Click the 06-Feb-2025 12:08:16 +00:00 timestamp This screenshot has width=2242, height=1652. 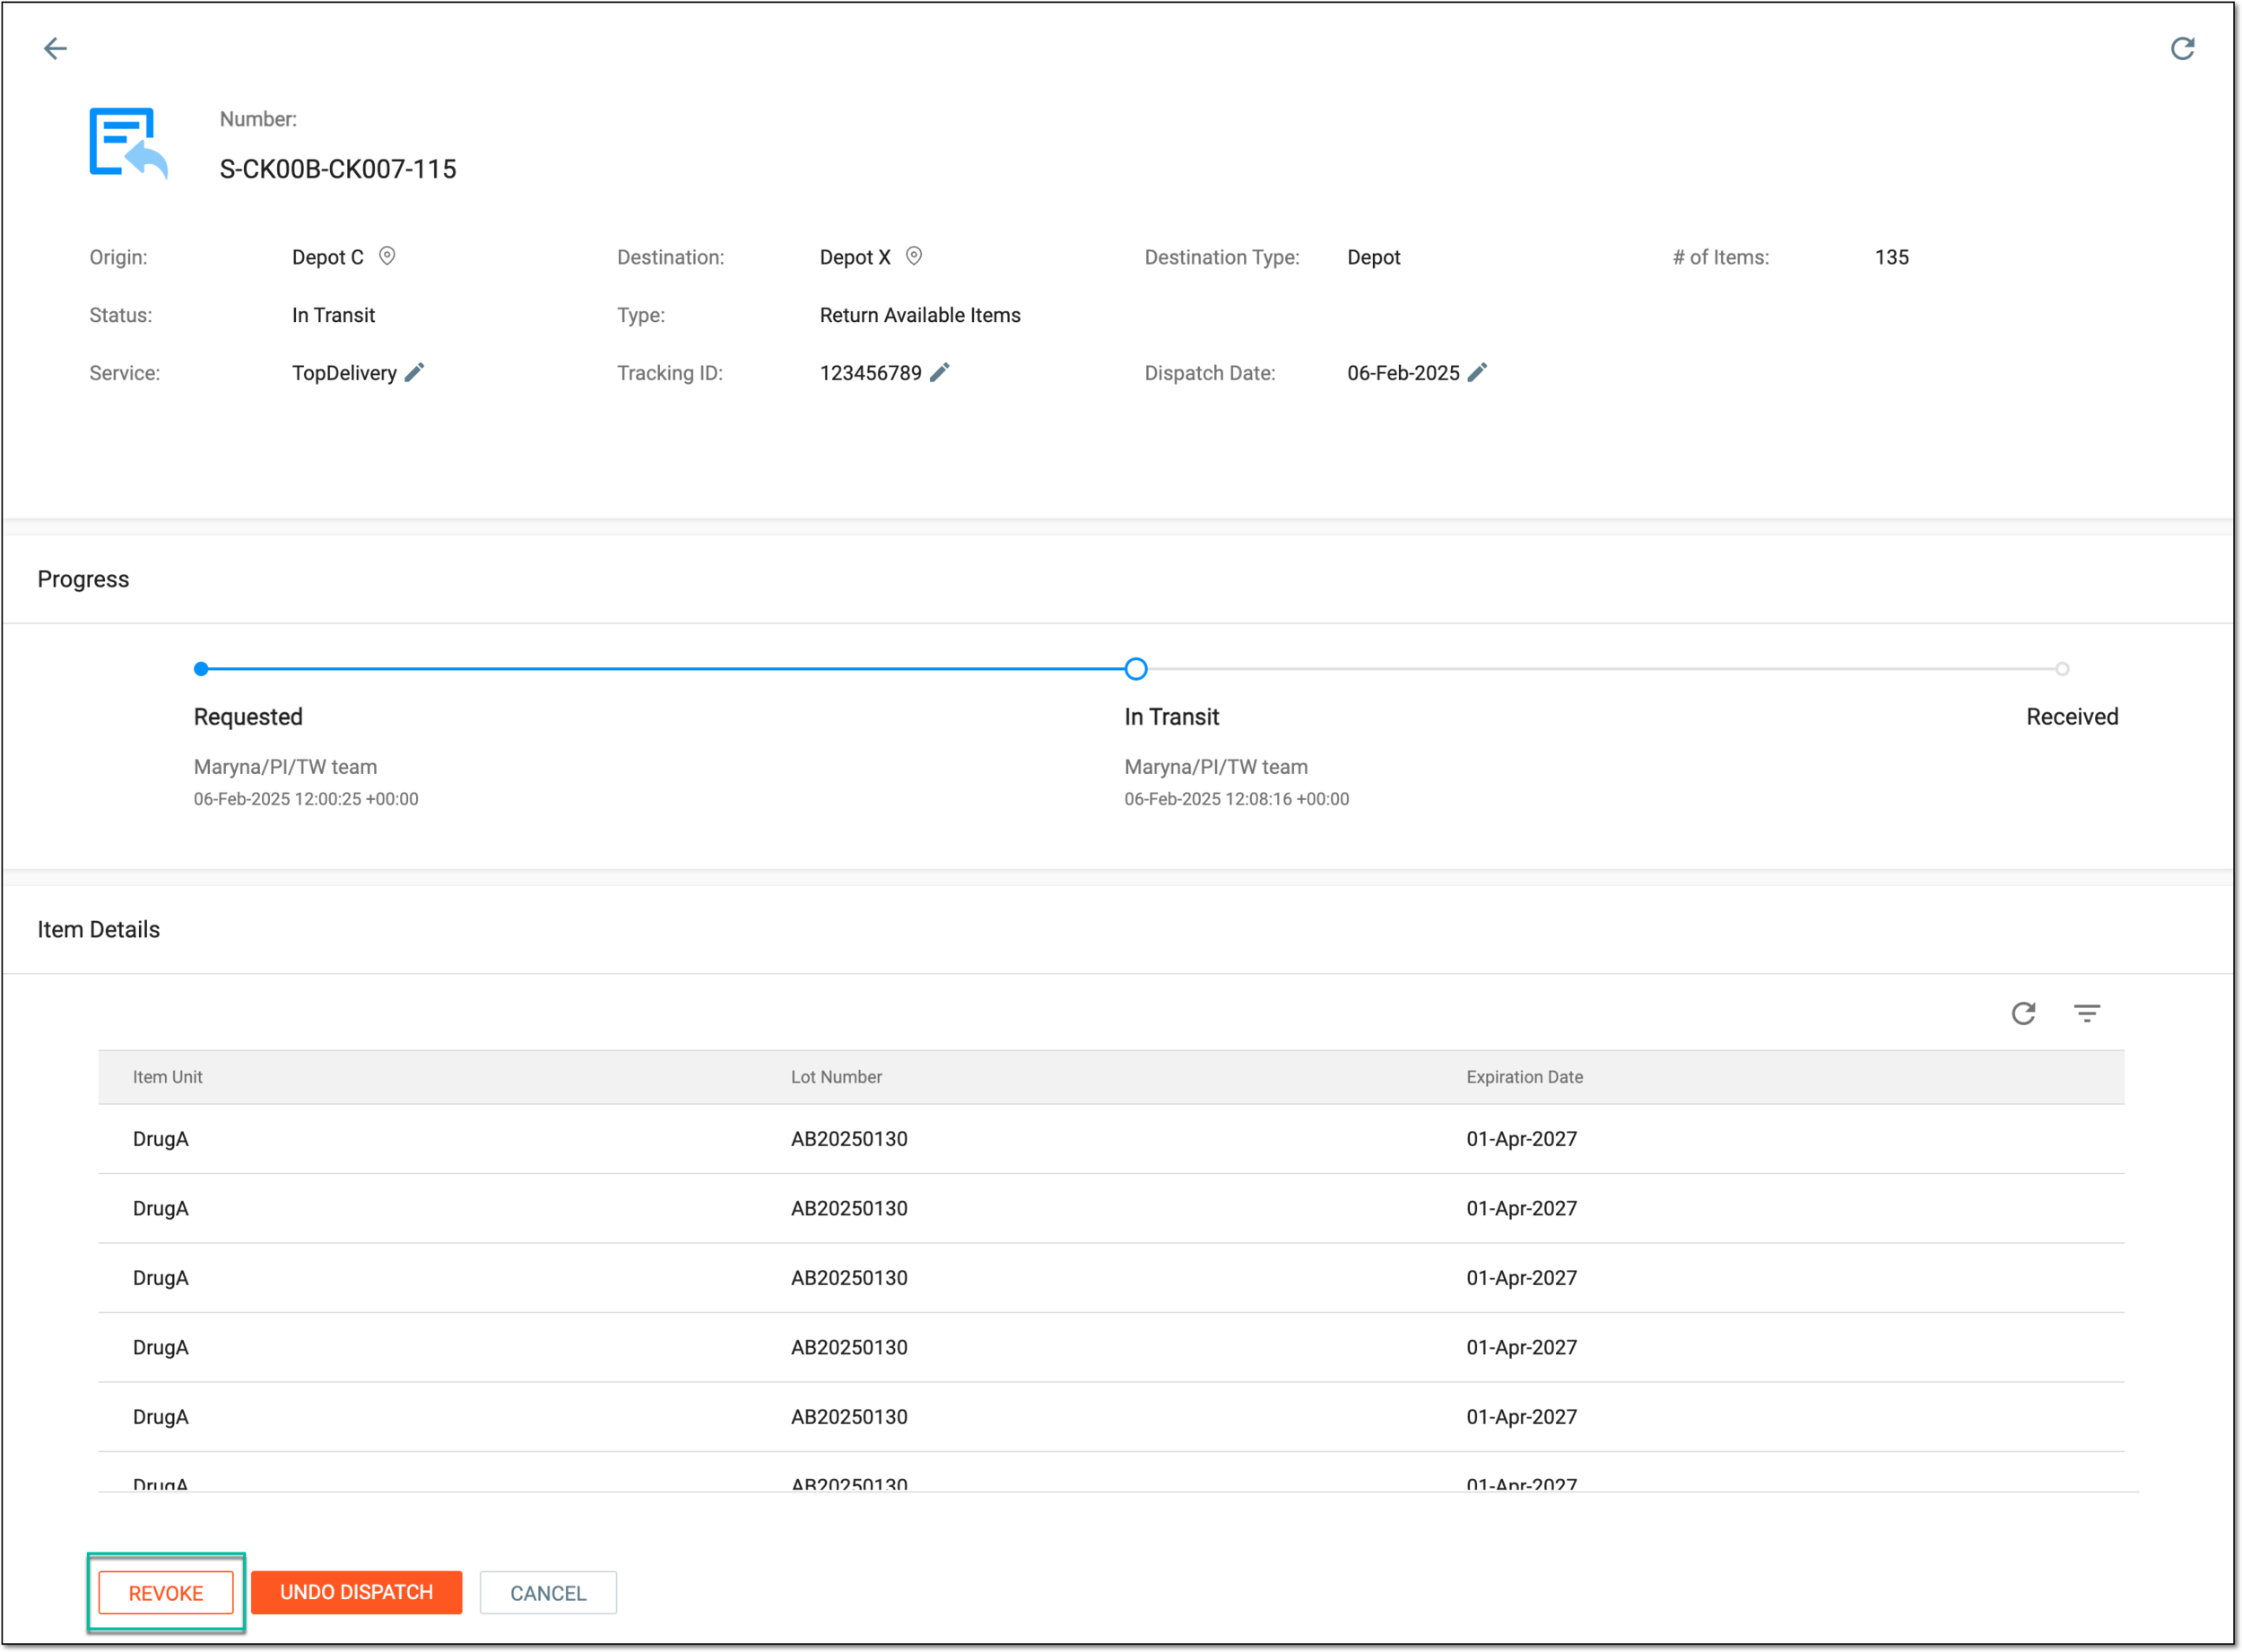[1236, 799]
